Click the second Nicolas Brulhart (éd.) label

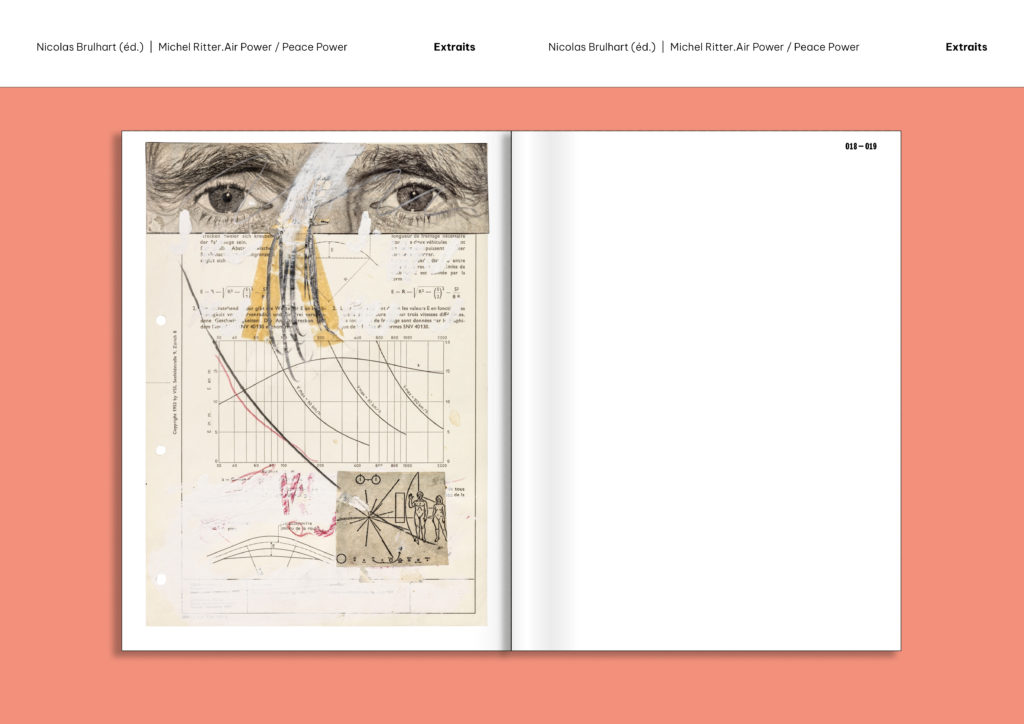601,47
